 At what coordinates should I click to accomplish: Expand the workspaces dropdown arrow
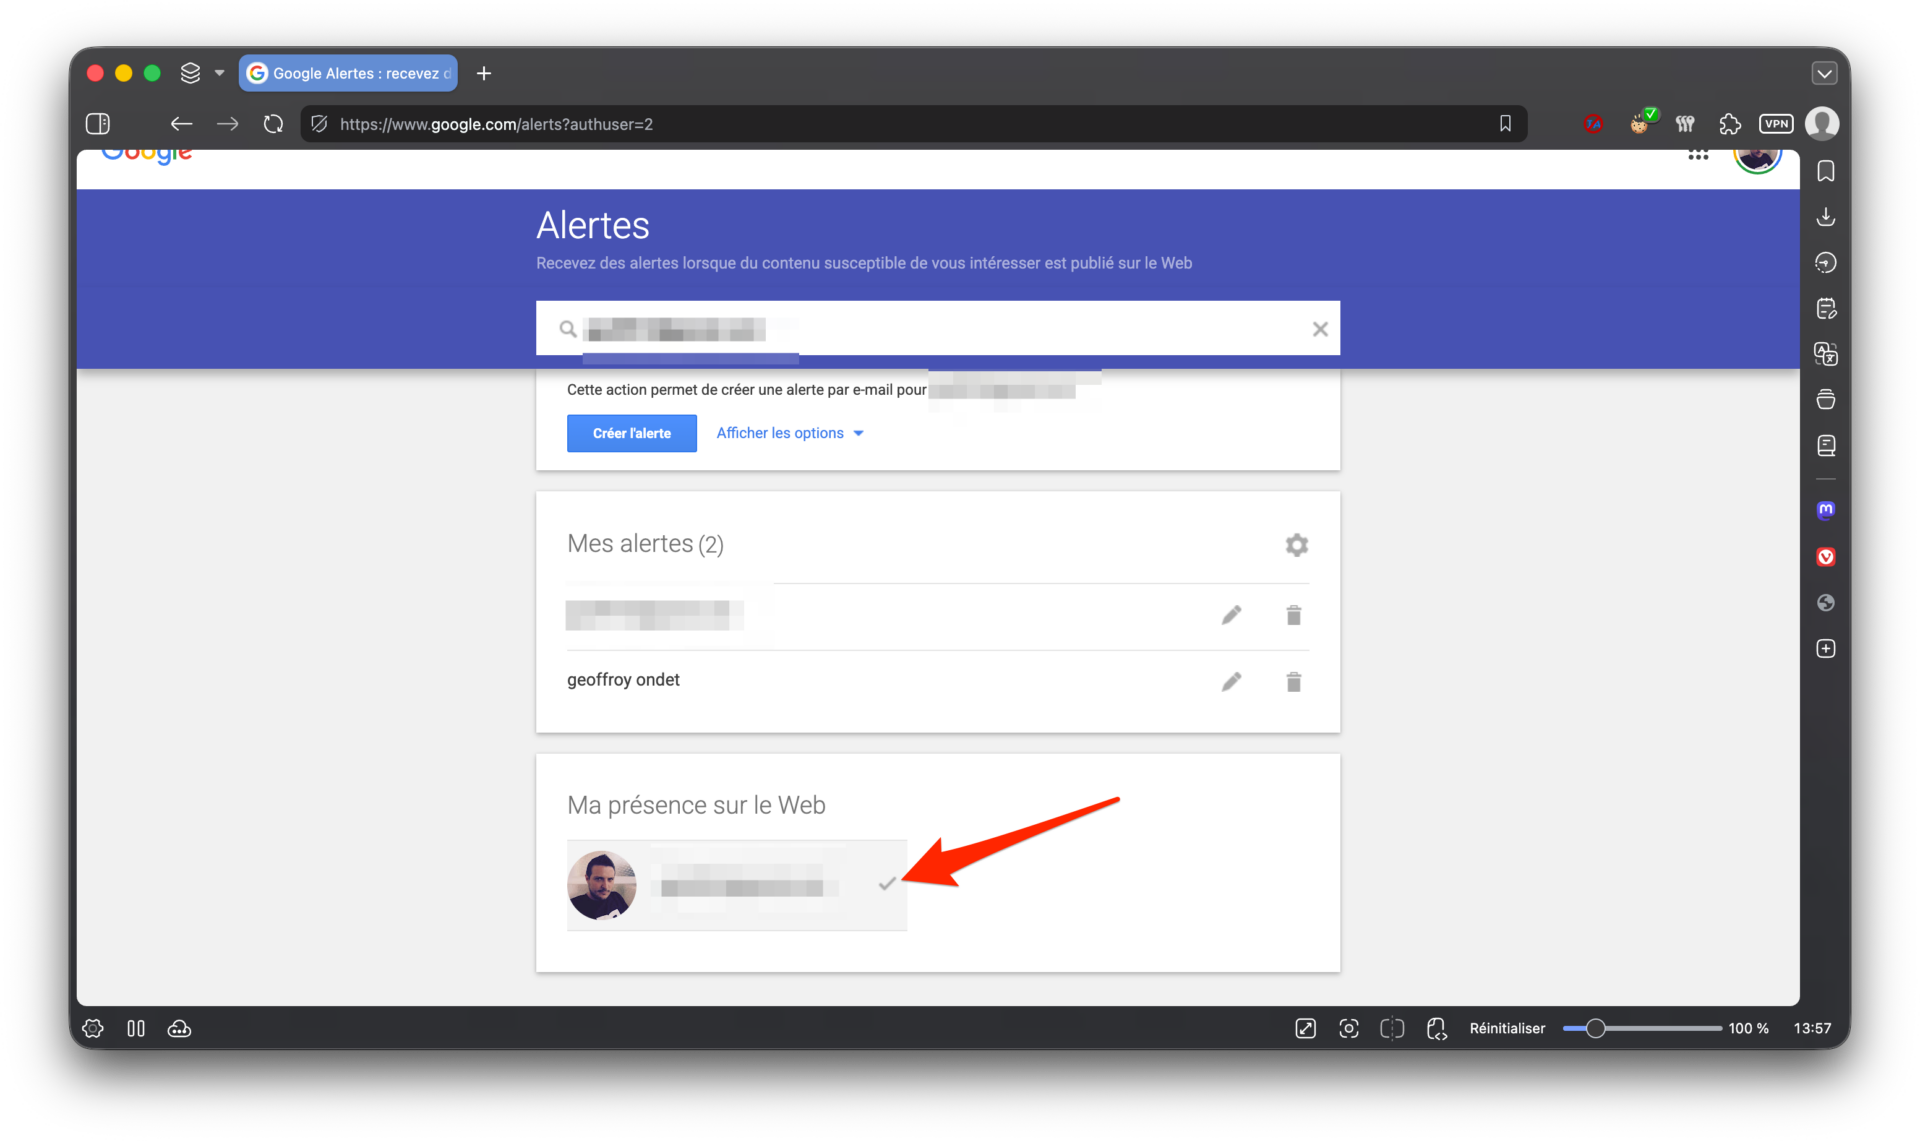click(x=219, y=73)
